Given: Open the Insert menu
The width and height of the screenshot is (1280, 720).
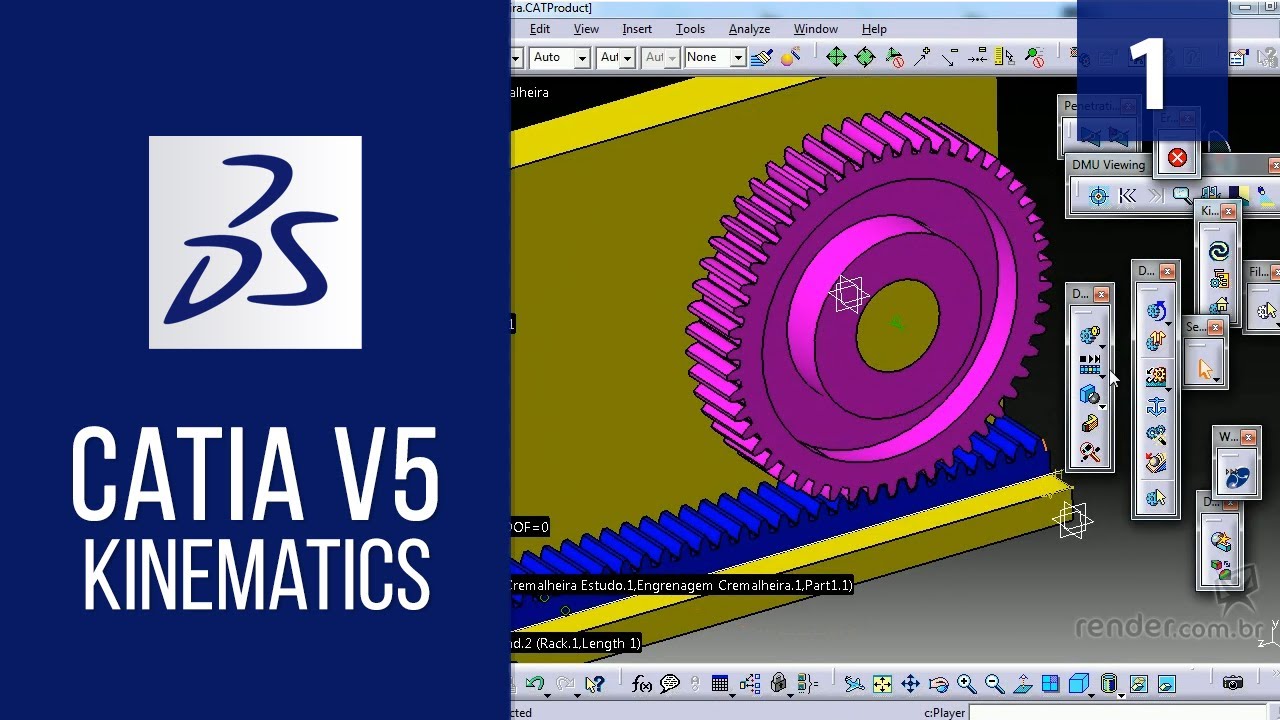Looking at the screenshot, I should pyautogui.click(x=637, y=29).
